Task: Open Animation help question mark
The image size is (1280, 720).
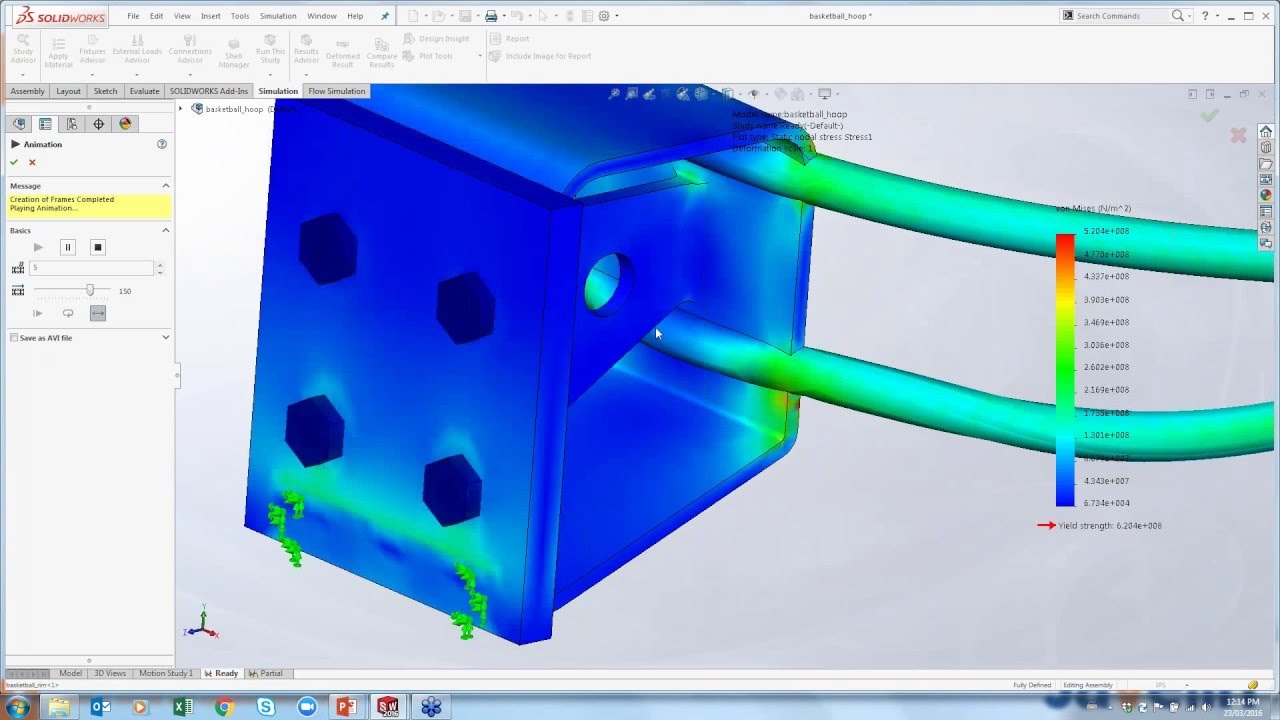Action: (162, 144)
